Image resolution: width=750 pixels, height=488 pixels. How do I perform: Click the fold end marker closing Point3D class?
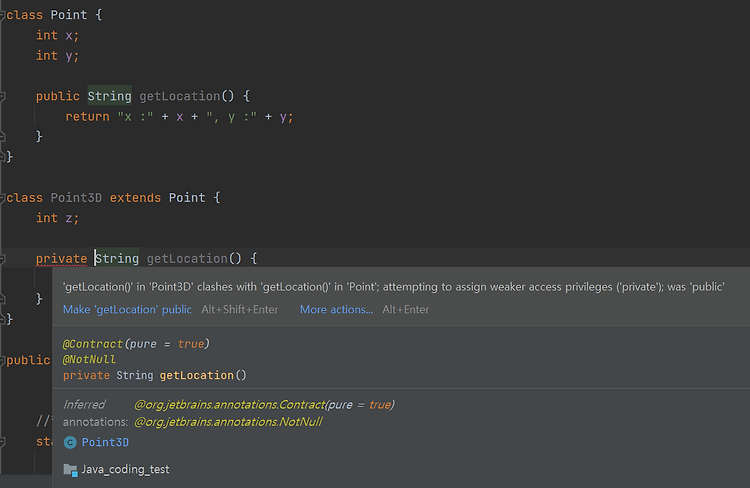click(2, 319)
